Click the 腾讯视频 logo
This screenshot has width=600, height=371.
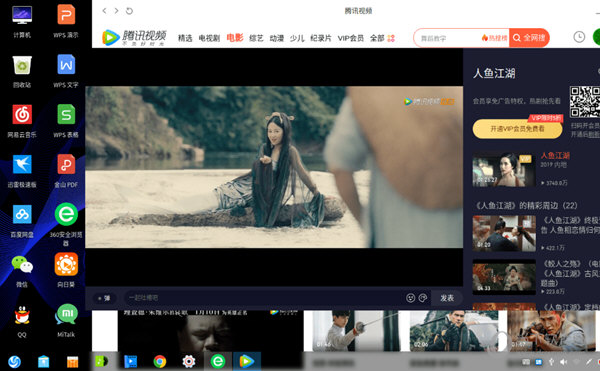tap(134, 37)
